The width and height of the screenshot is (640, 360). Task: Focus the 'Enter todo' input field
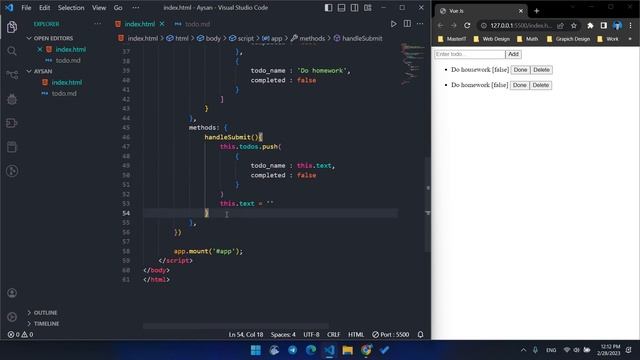[470, 54]
